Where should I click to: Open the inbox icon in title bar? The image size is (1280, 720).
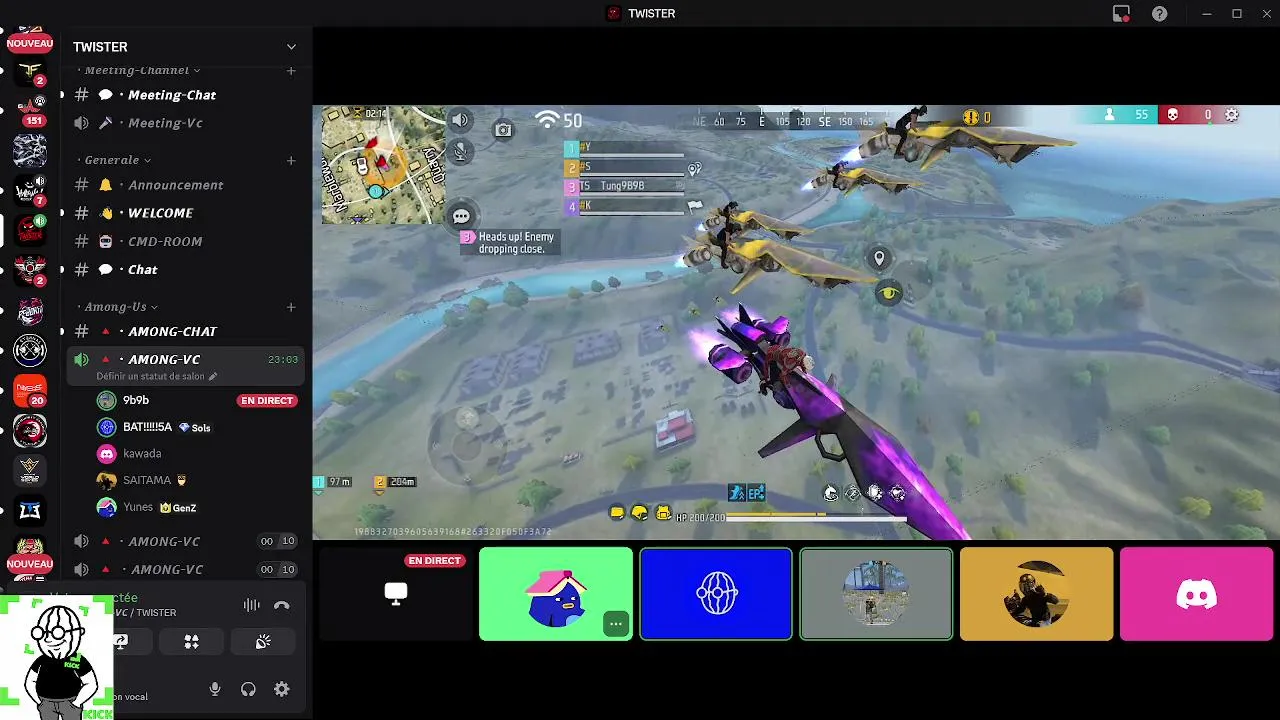[x=1121, y=14]
